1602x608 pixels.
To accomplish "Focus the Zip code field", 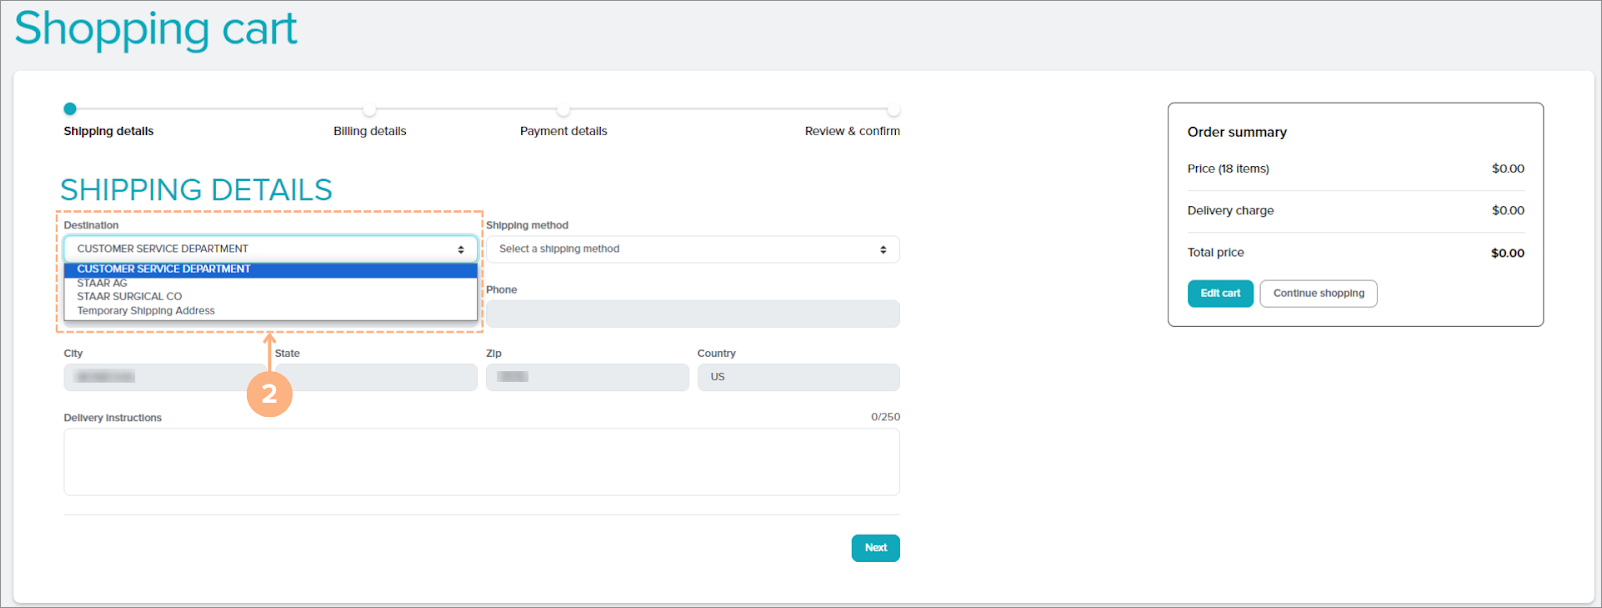I will (x=587, y=377).
